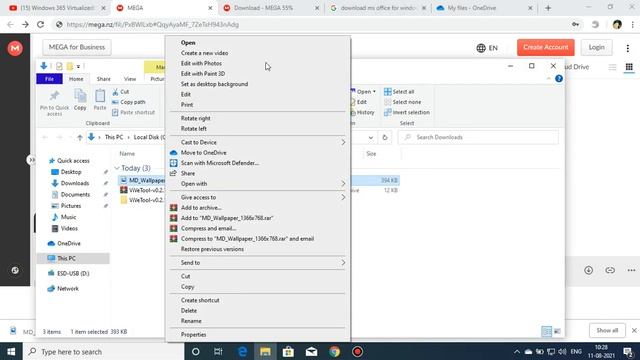This screenshot has height=360, width=640.
Task: Select OneDrive in navigation pane
Action: 69,244
